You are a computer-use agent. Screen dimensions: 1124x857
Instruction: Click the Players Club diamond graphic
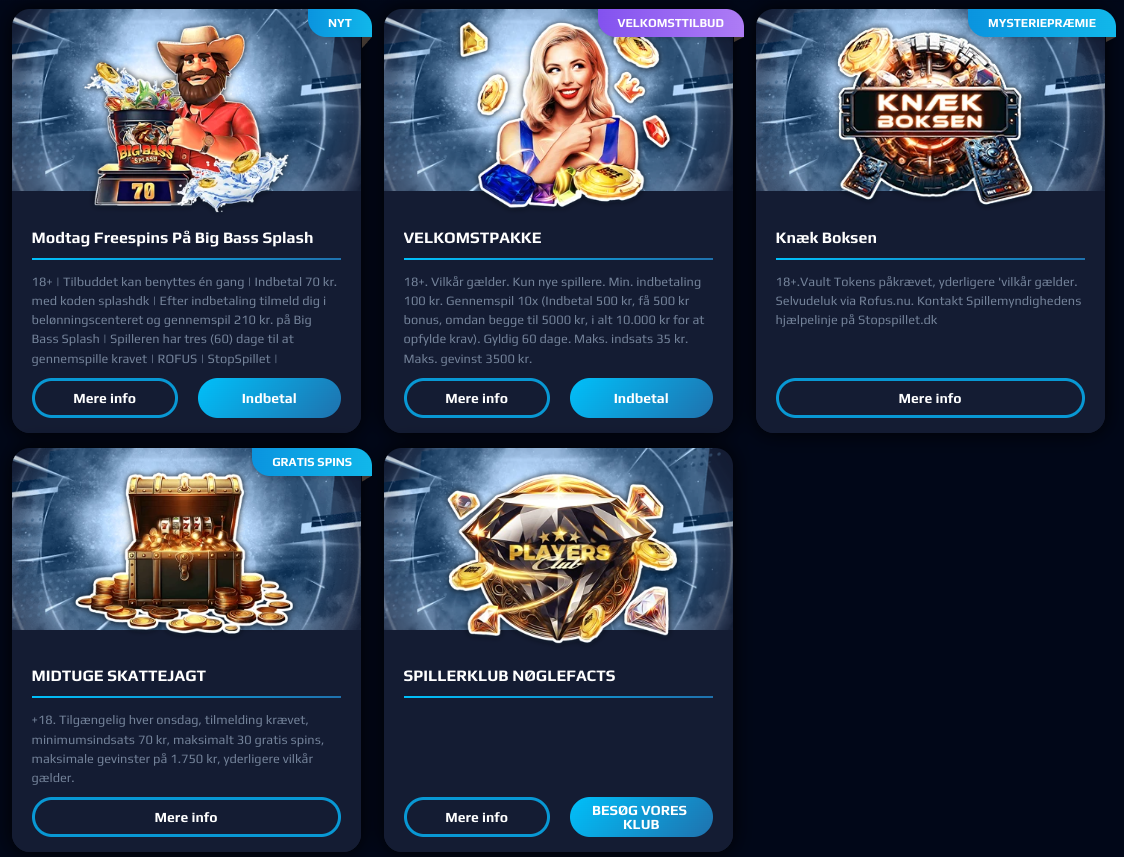coord(560,555)
